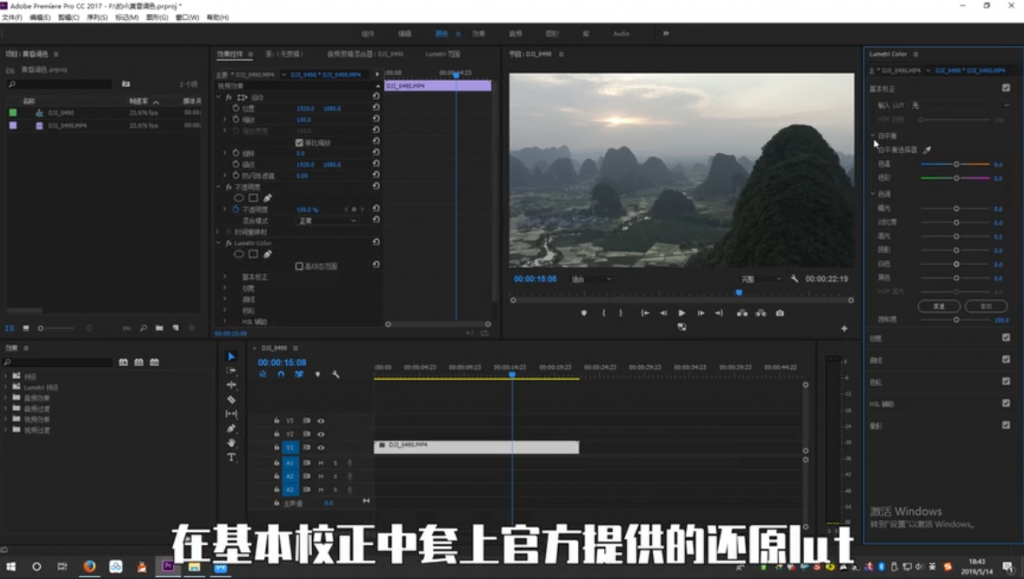Open the 混合模式 blend mode dropdown
The height and width of the screenshot is (579, 1024).
(x=327, y=220)
